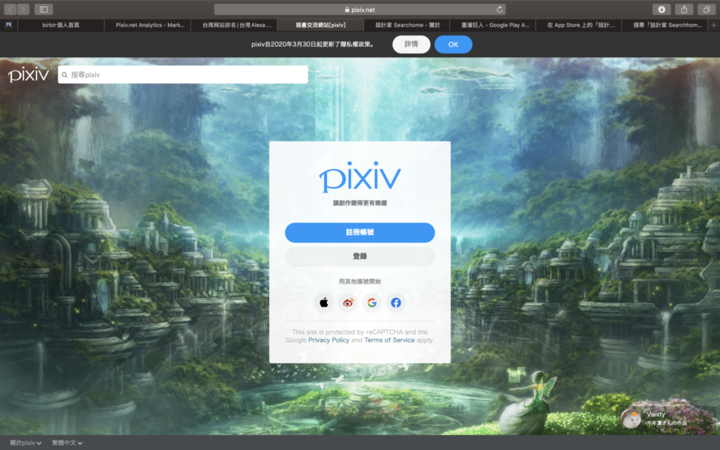Add a new tab with the plus button
The image size is (720, 450).
coord(714,25)
